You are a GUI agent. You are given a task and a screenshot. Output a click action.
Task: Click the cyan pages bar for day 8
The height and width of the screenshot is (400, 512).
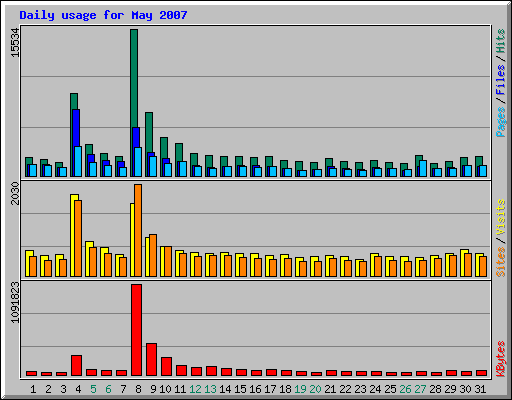pos(138,162)
